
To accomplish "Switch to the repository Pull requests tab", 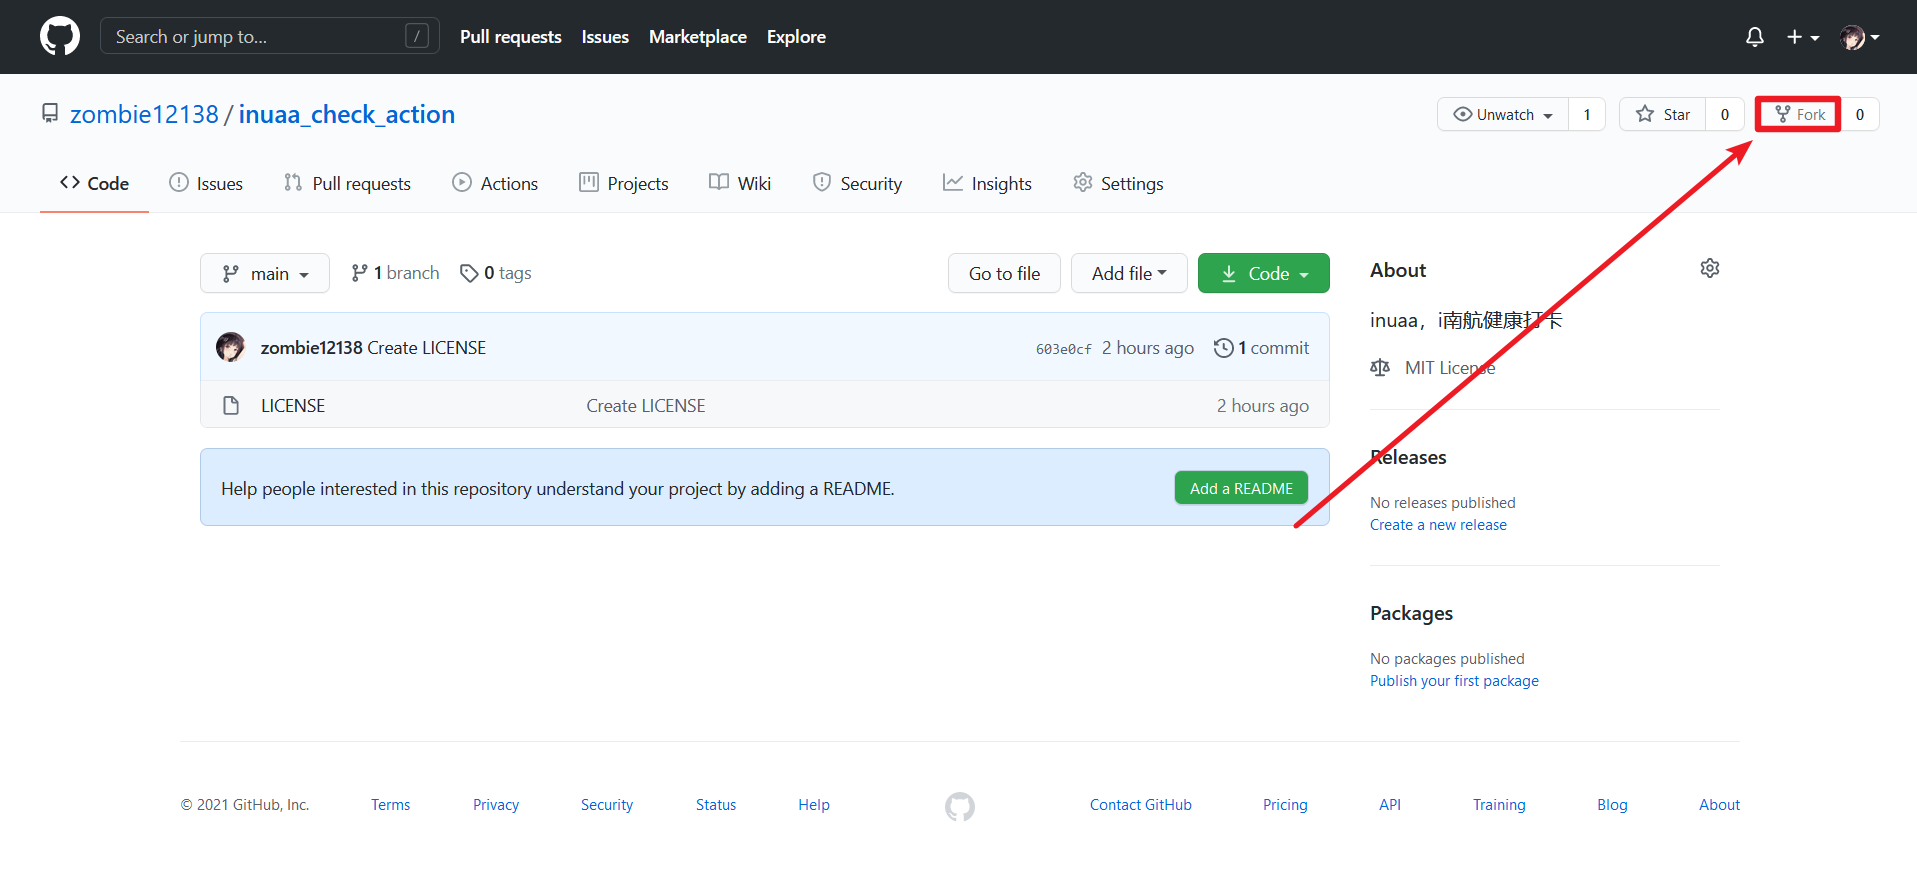I will tap(347, 183).
